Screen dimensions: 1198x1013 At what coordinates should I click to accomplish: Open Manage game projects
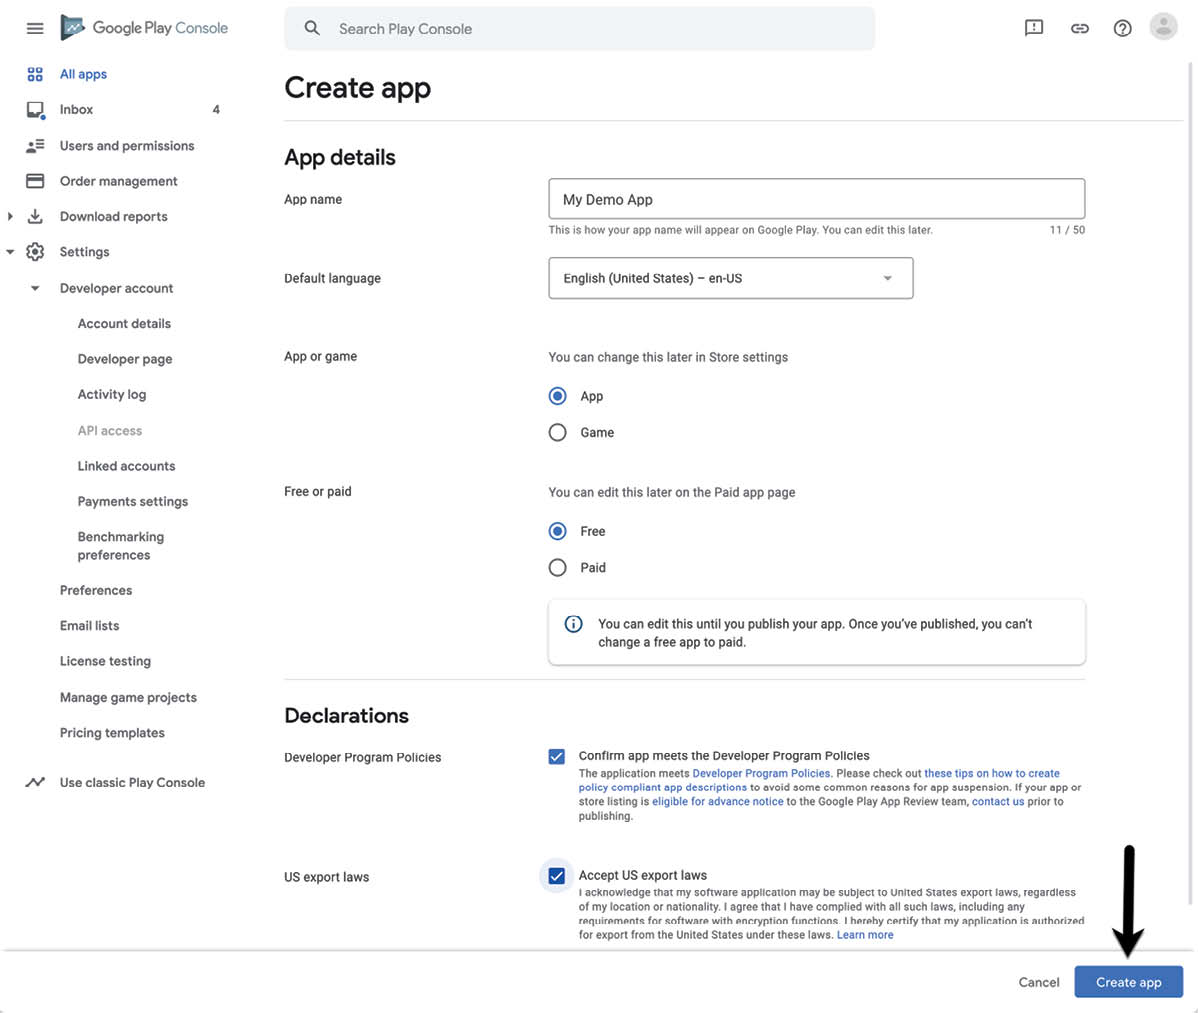tap(128, 697)
